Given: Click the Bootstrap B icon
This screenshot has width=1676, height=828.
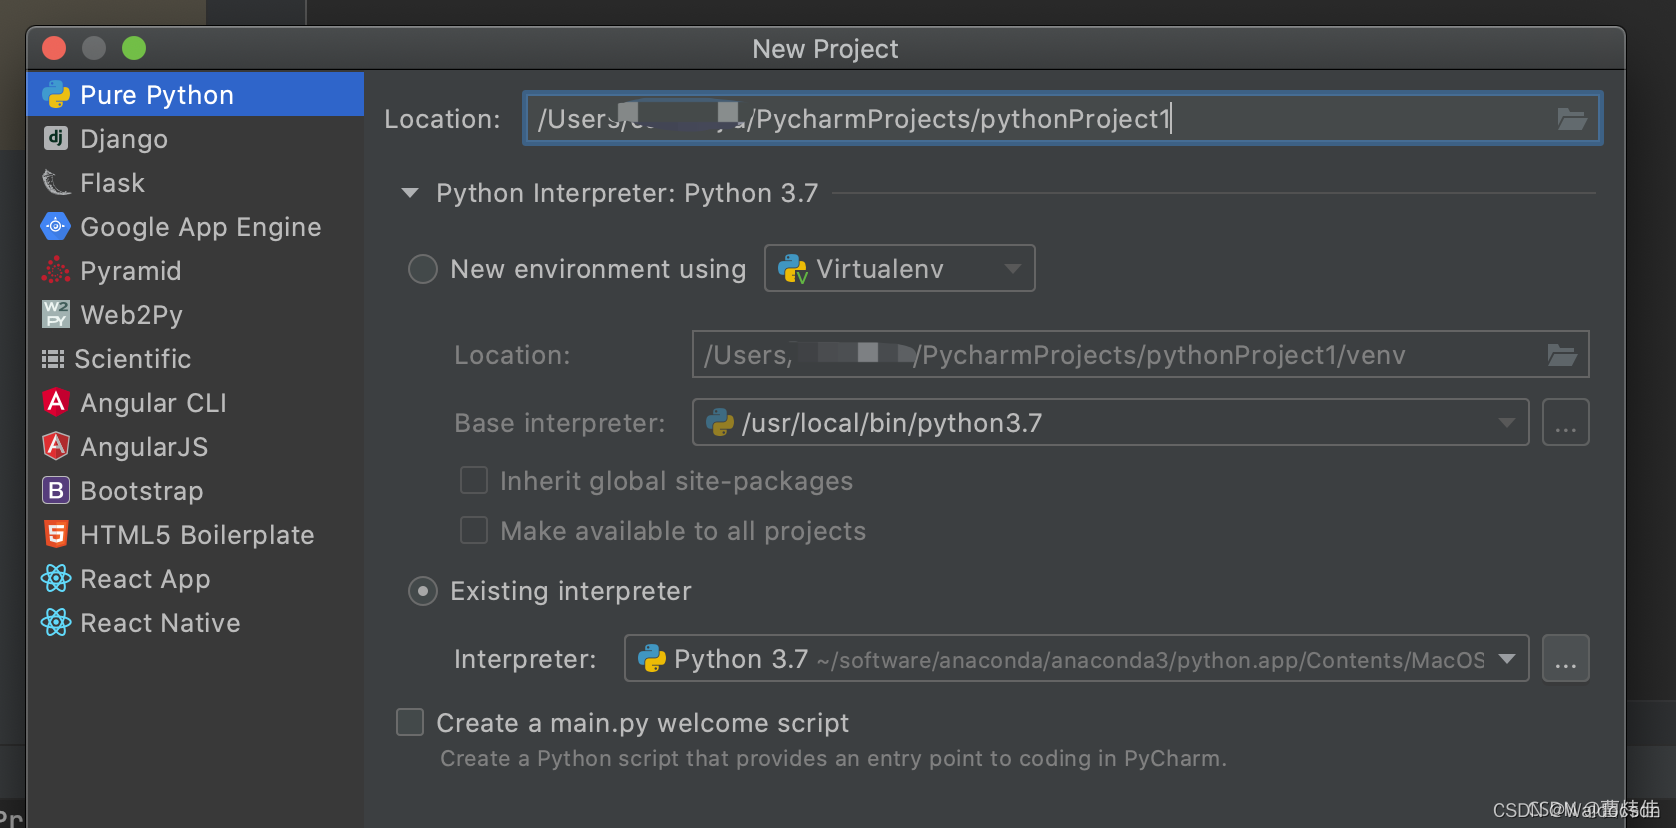Looking at the screenshot, I should click(x=56, y=490).
